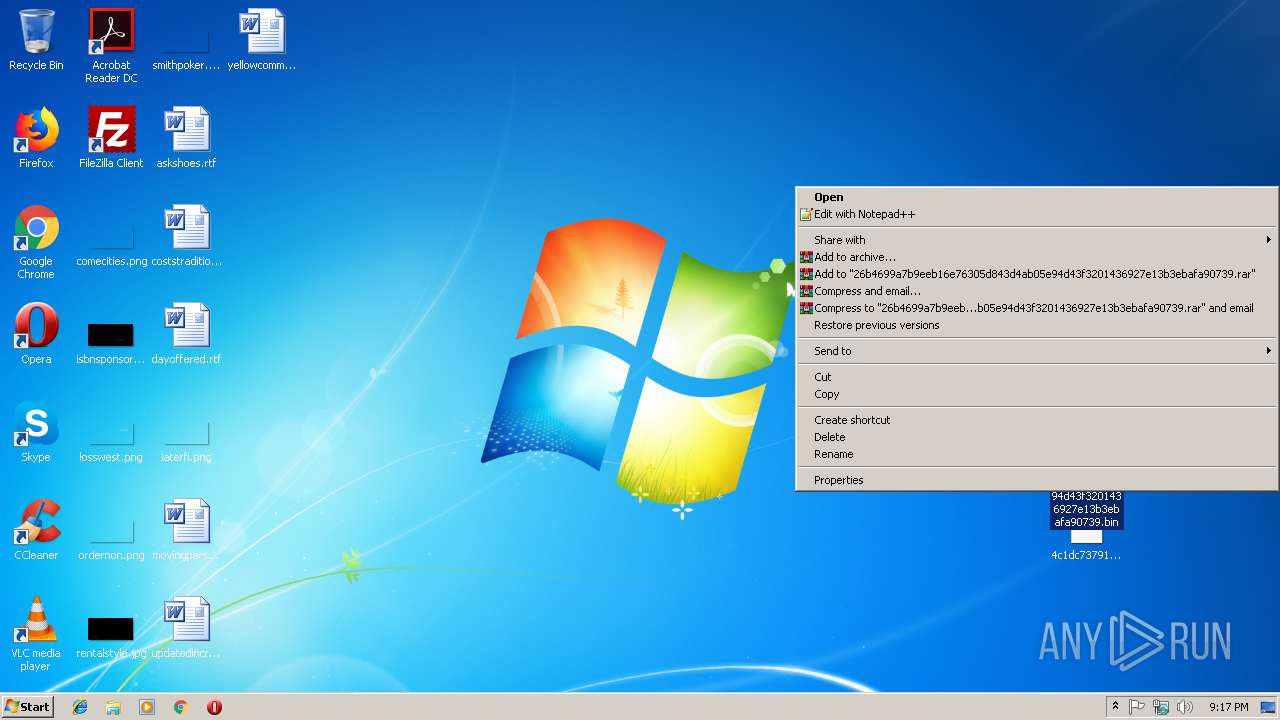Choose Edit with Notepad++
Viewport: 1280px width, 720px height.
coord(1037,214)
